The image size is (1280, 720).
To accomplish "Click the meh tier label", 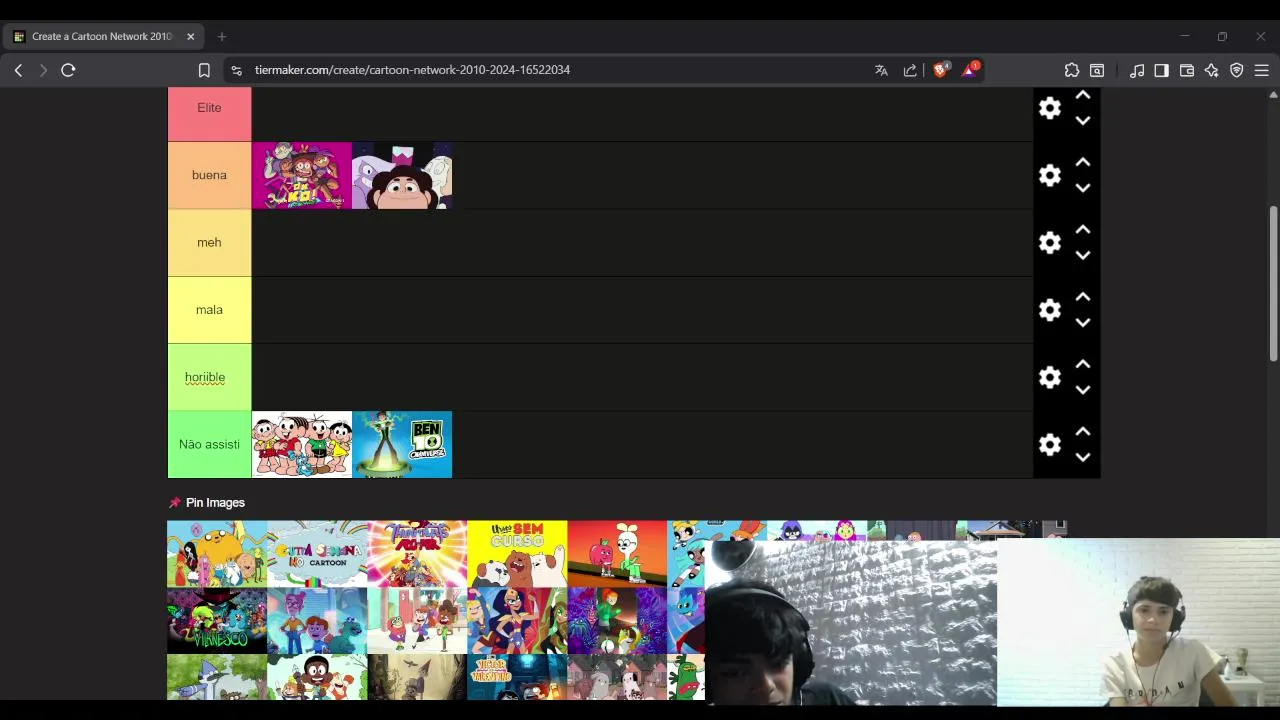I will (209, 242).
